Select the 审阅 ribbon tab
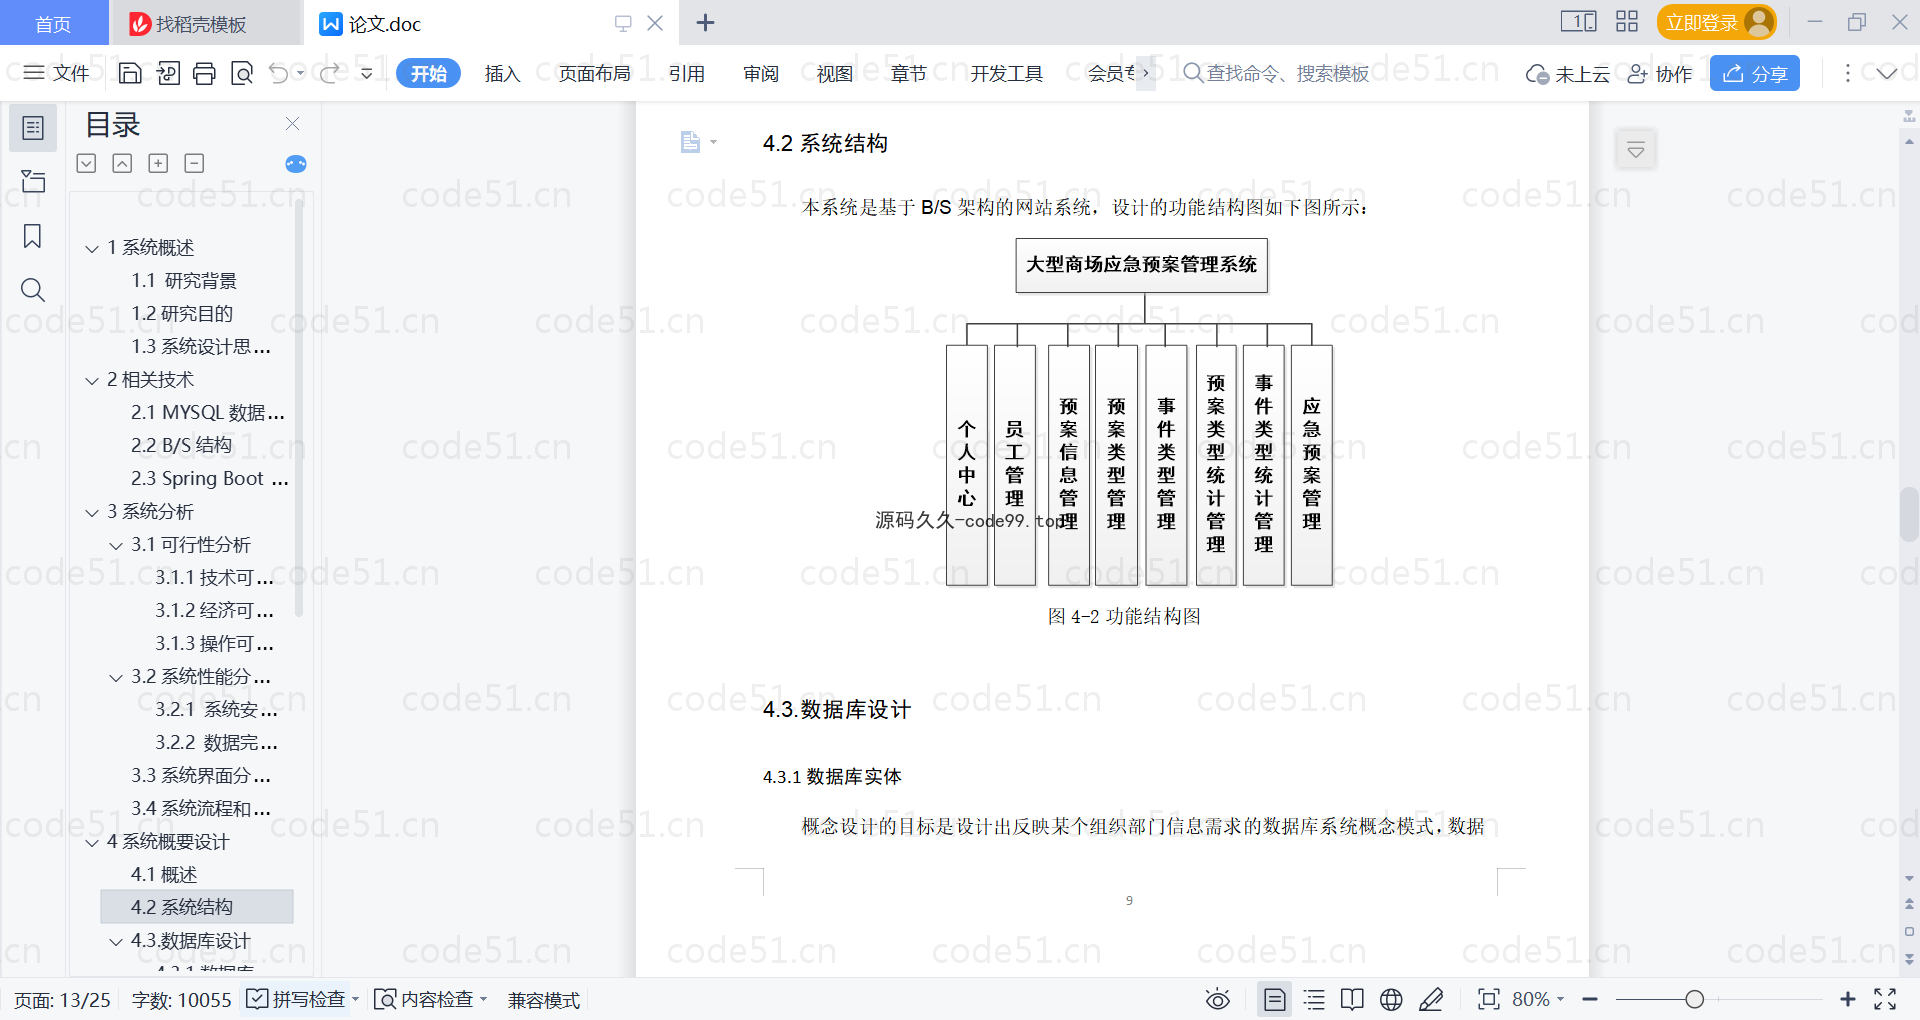 (x=761, y=73)
